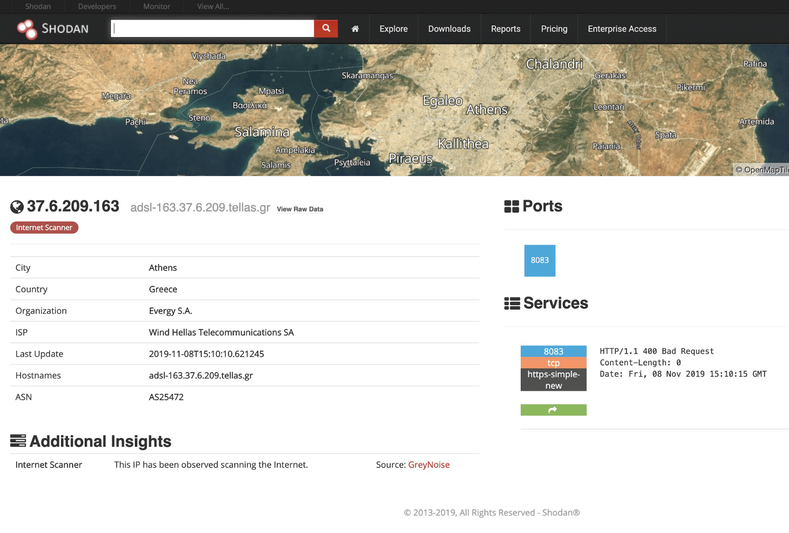Focus the Shodan search input field
The height and width of the screenshot is (533, 789).
click(212, 28)
